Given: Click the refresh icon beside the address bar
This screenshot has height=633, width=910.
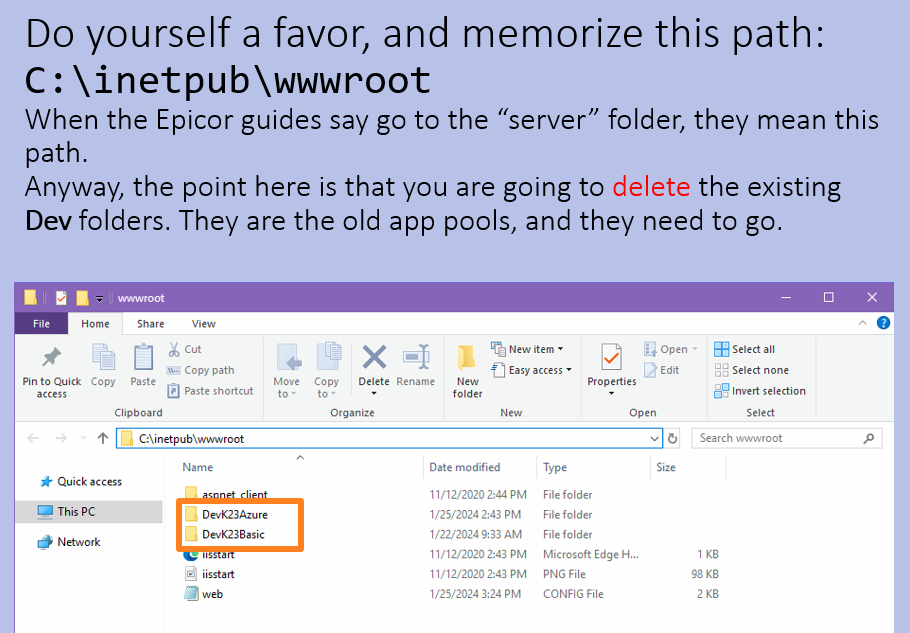Looking at the screenshot, I should pyautogui.click(x=673, y=439).
